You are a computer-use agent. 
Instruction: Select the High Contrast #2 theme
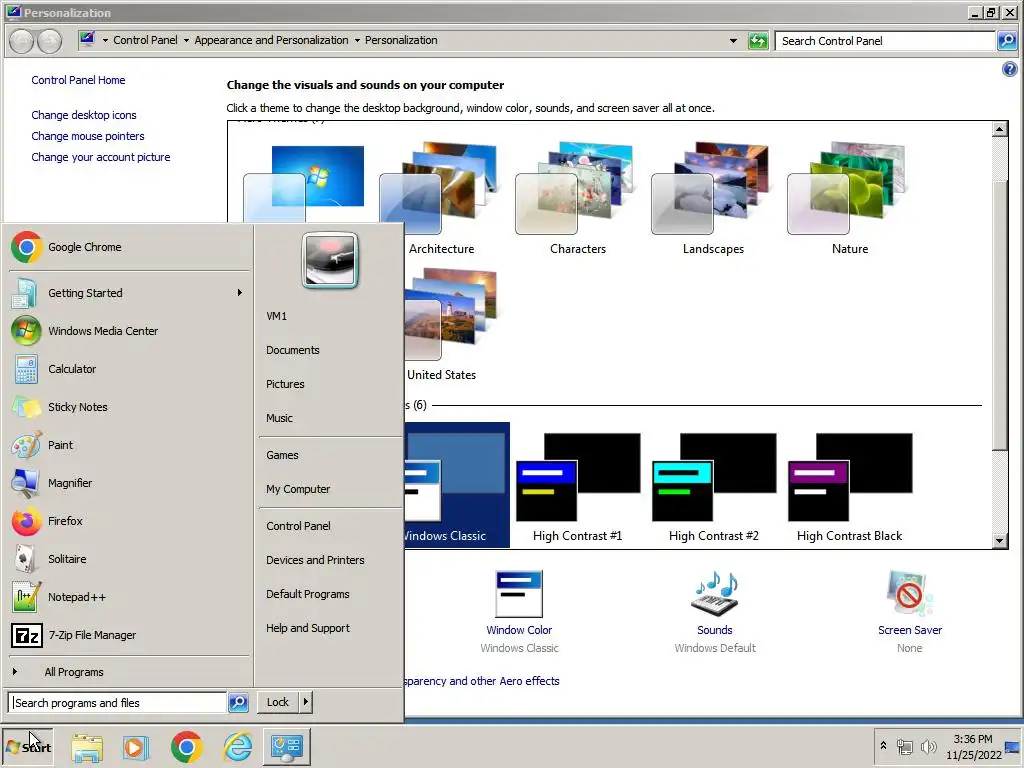(713, 486)
